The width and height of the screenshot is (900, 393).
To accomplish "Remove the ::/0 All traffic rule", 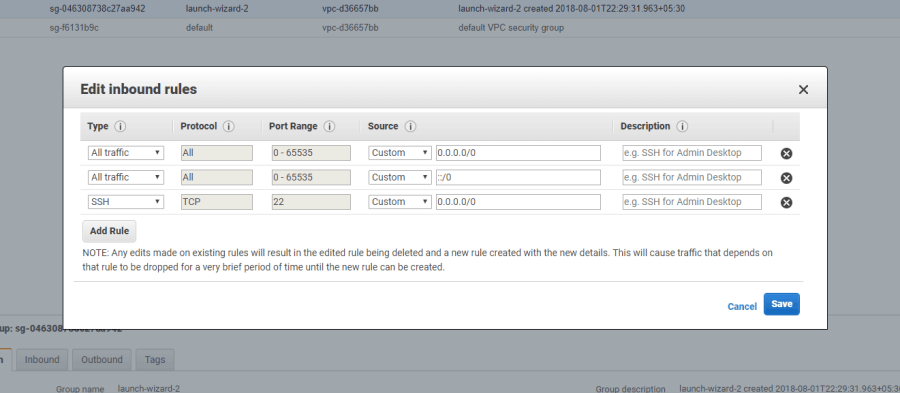I will [786, 178].
